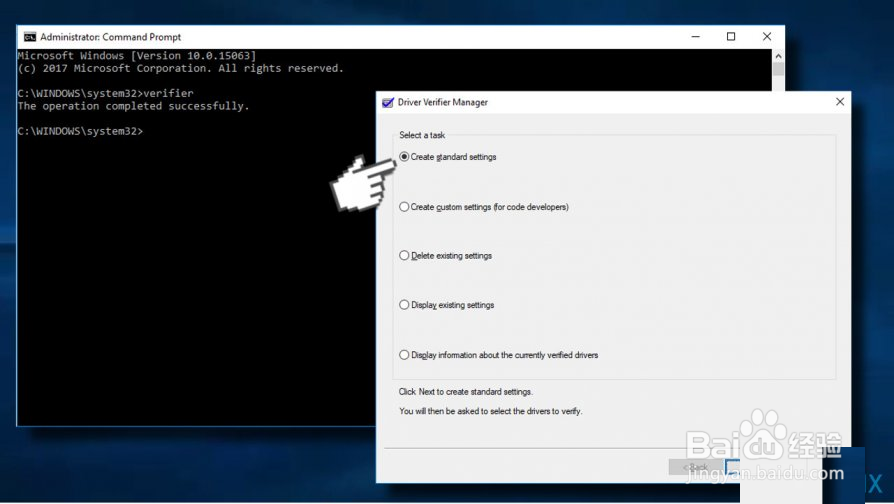Click the Command Prompt scrollbar thumb

click(x=778, y=70)
